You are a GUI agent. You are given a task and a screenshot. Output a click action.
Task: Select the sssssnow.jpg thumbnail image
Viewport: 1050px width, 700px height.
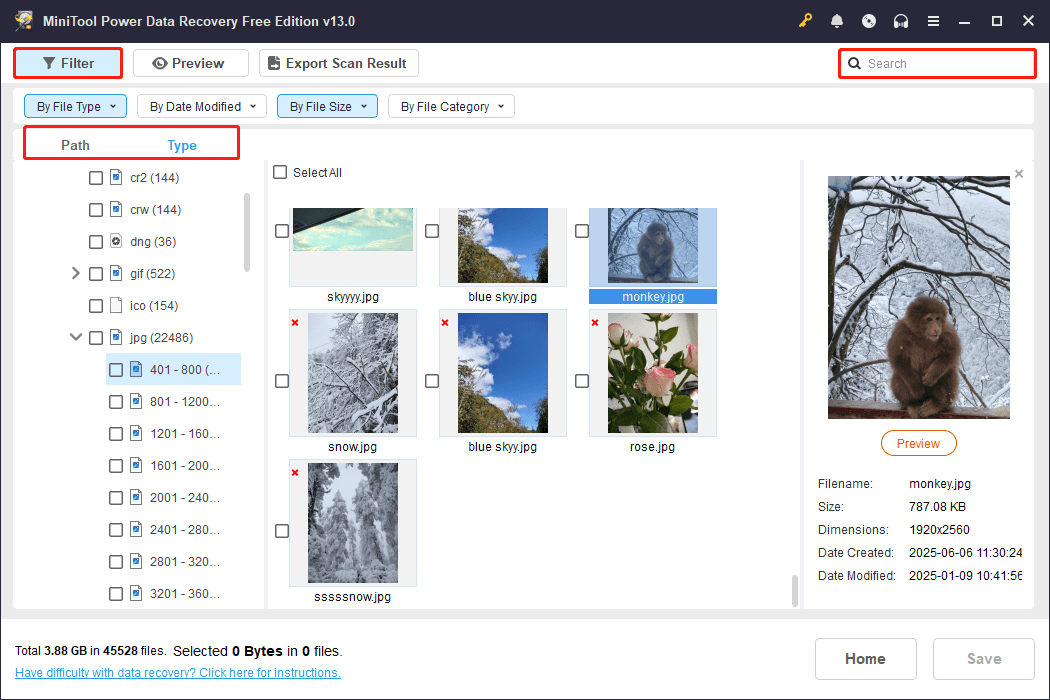coord(353,523)
